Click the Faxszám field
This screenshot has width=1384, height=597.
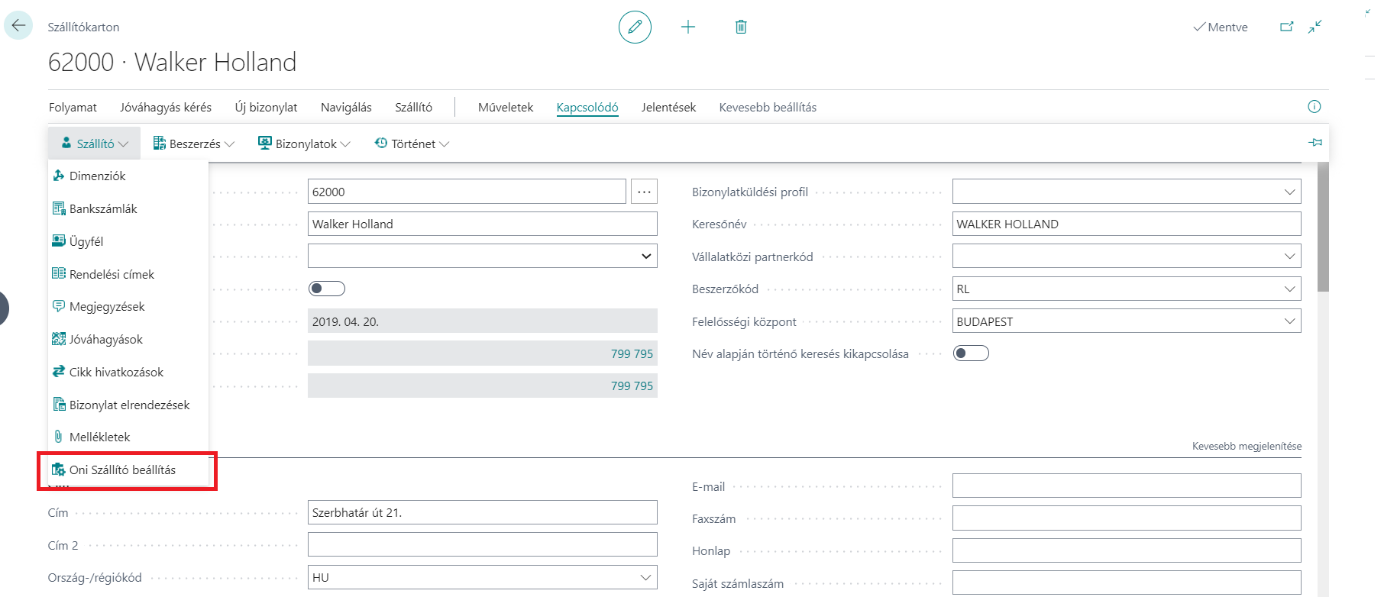click(x=1126, y=518)
